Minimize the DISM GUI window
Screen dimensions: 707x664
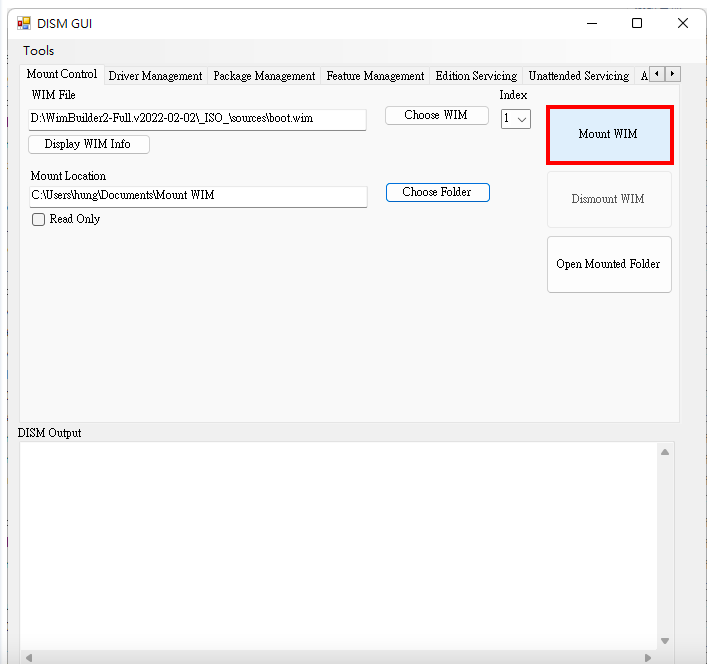(x=592, y=23)
